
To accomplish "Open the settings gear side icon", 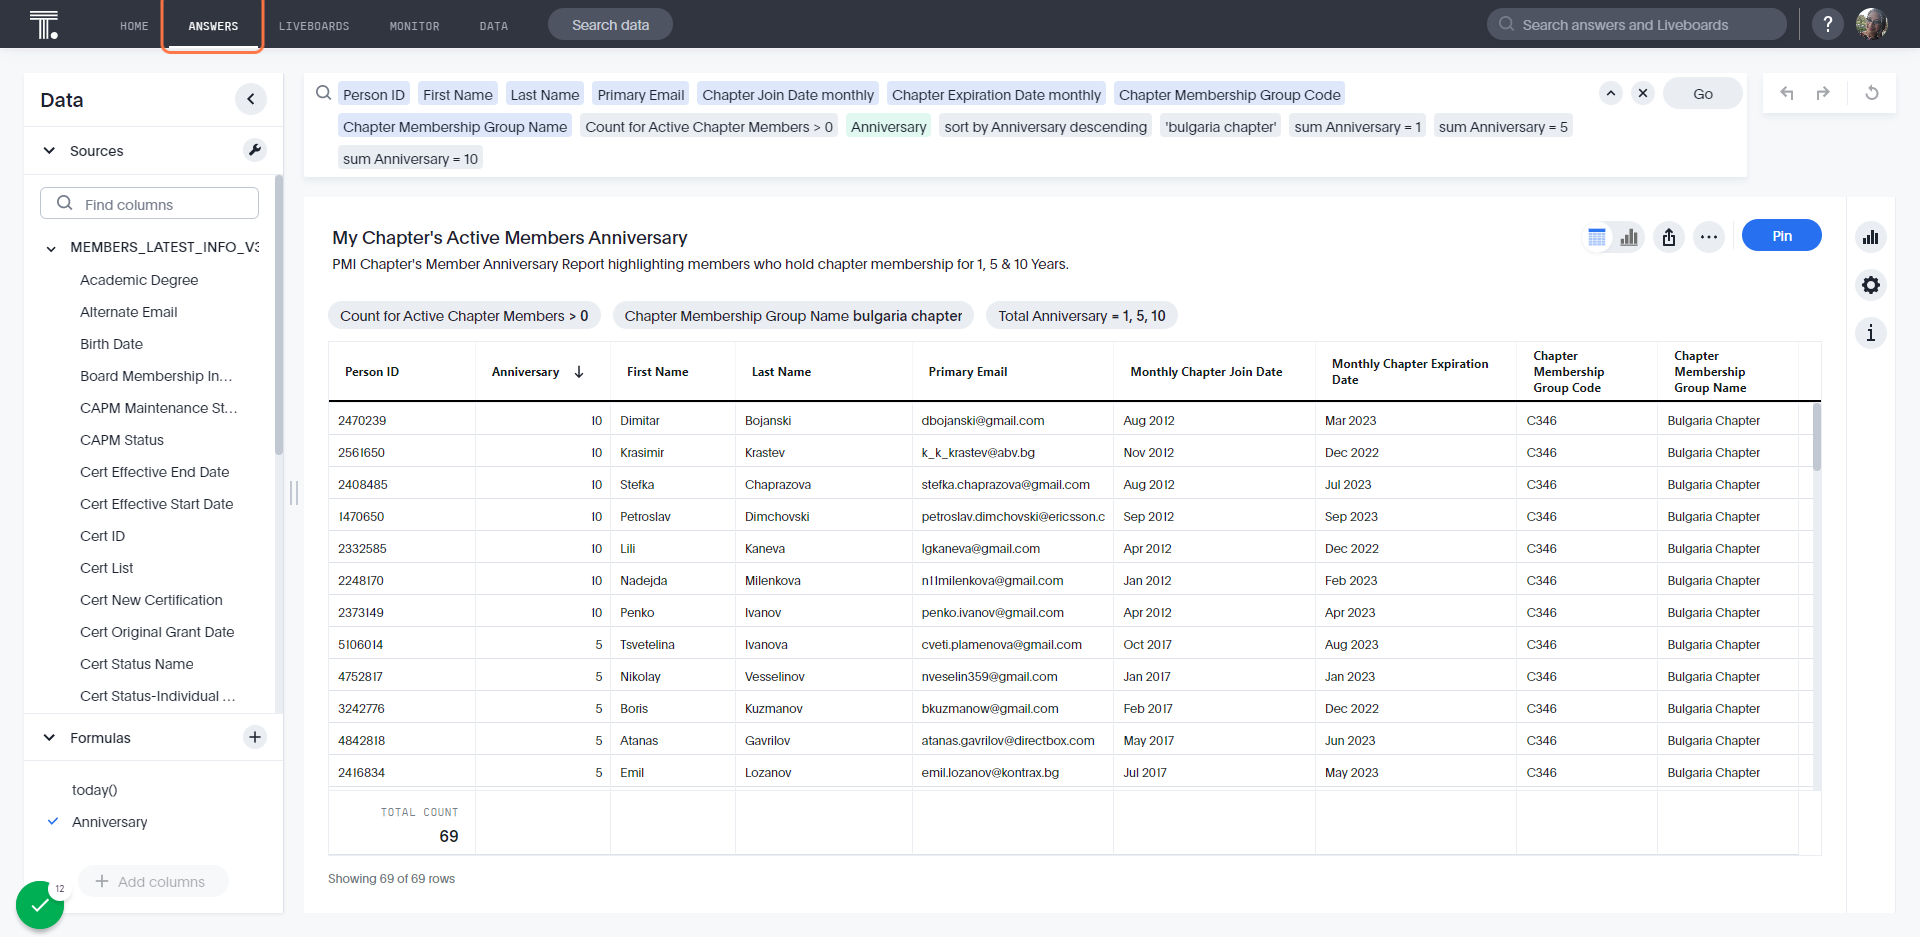I will (1871, 285).
